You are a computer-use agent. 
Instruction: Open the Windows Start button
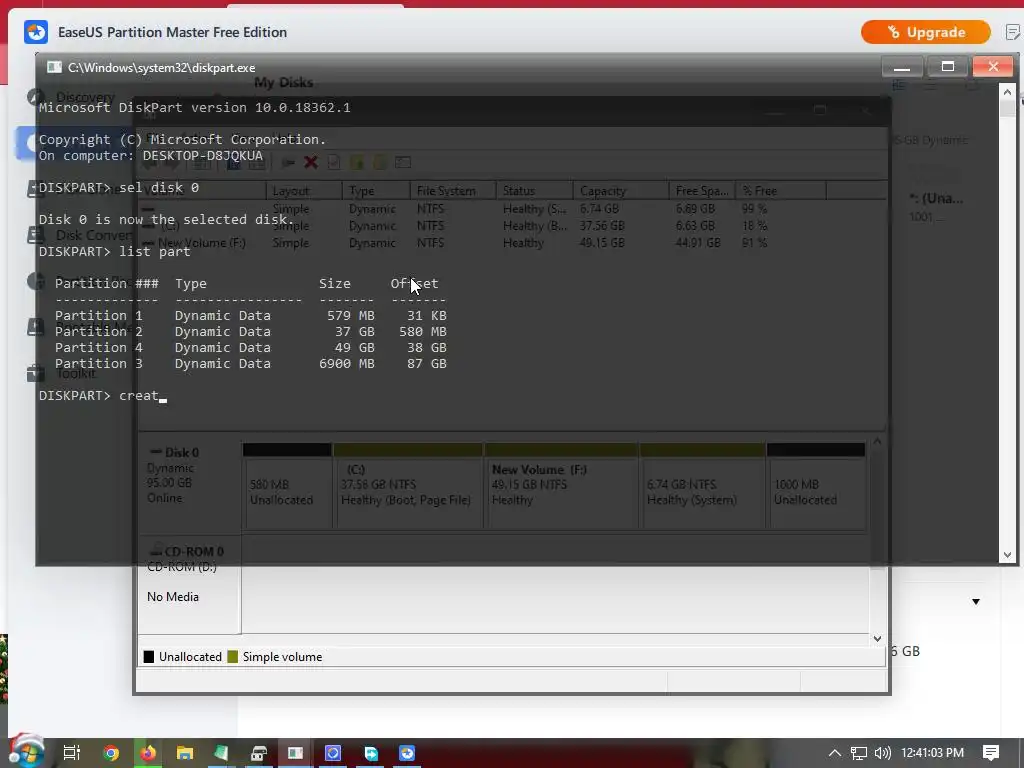(x=26, y=752)
